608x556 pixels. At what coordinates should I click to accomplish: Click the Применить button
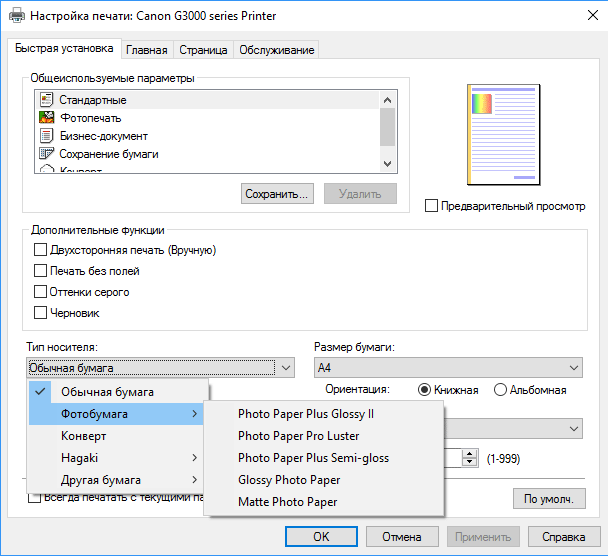click(483, 537)
